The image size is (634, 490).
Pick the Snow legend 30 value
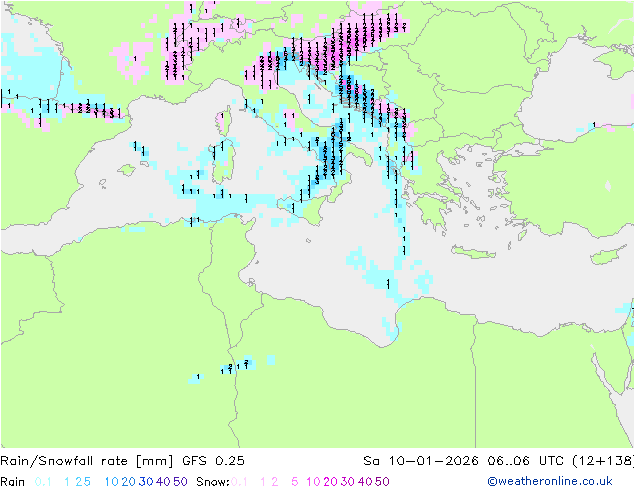pos(348,482)
